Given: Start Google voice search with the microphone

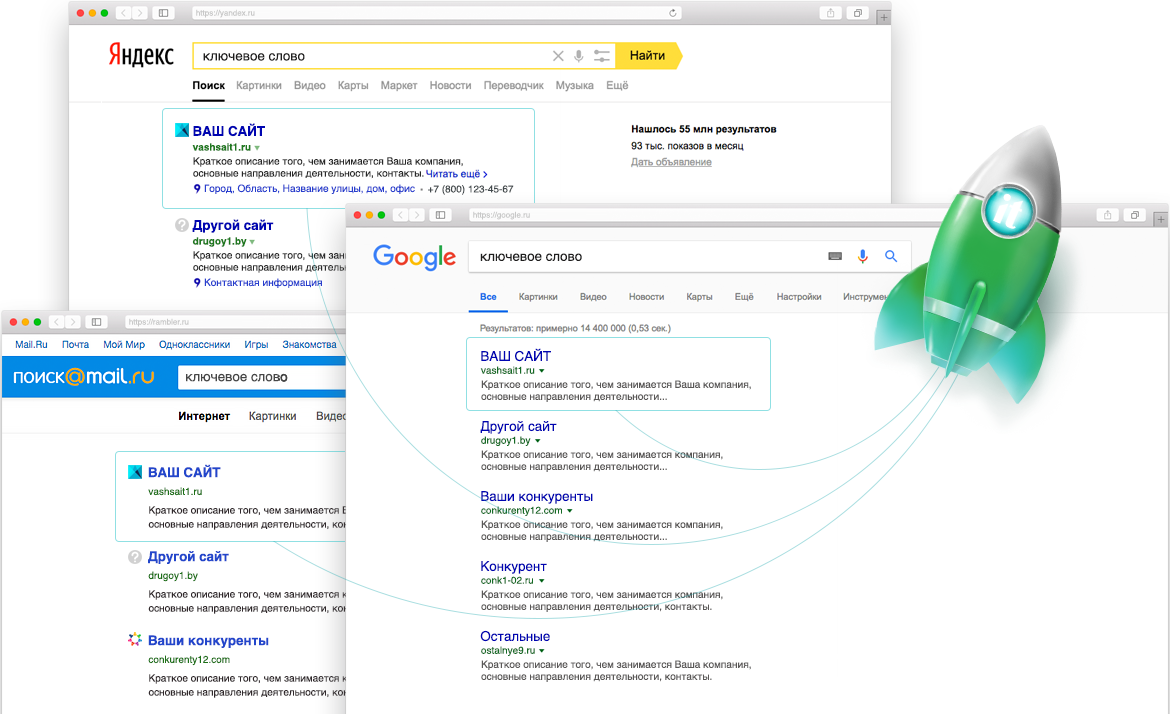Looking at the screenshot, I should click(863, 256).
